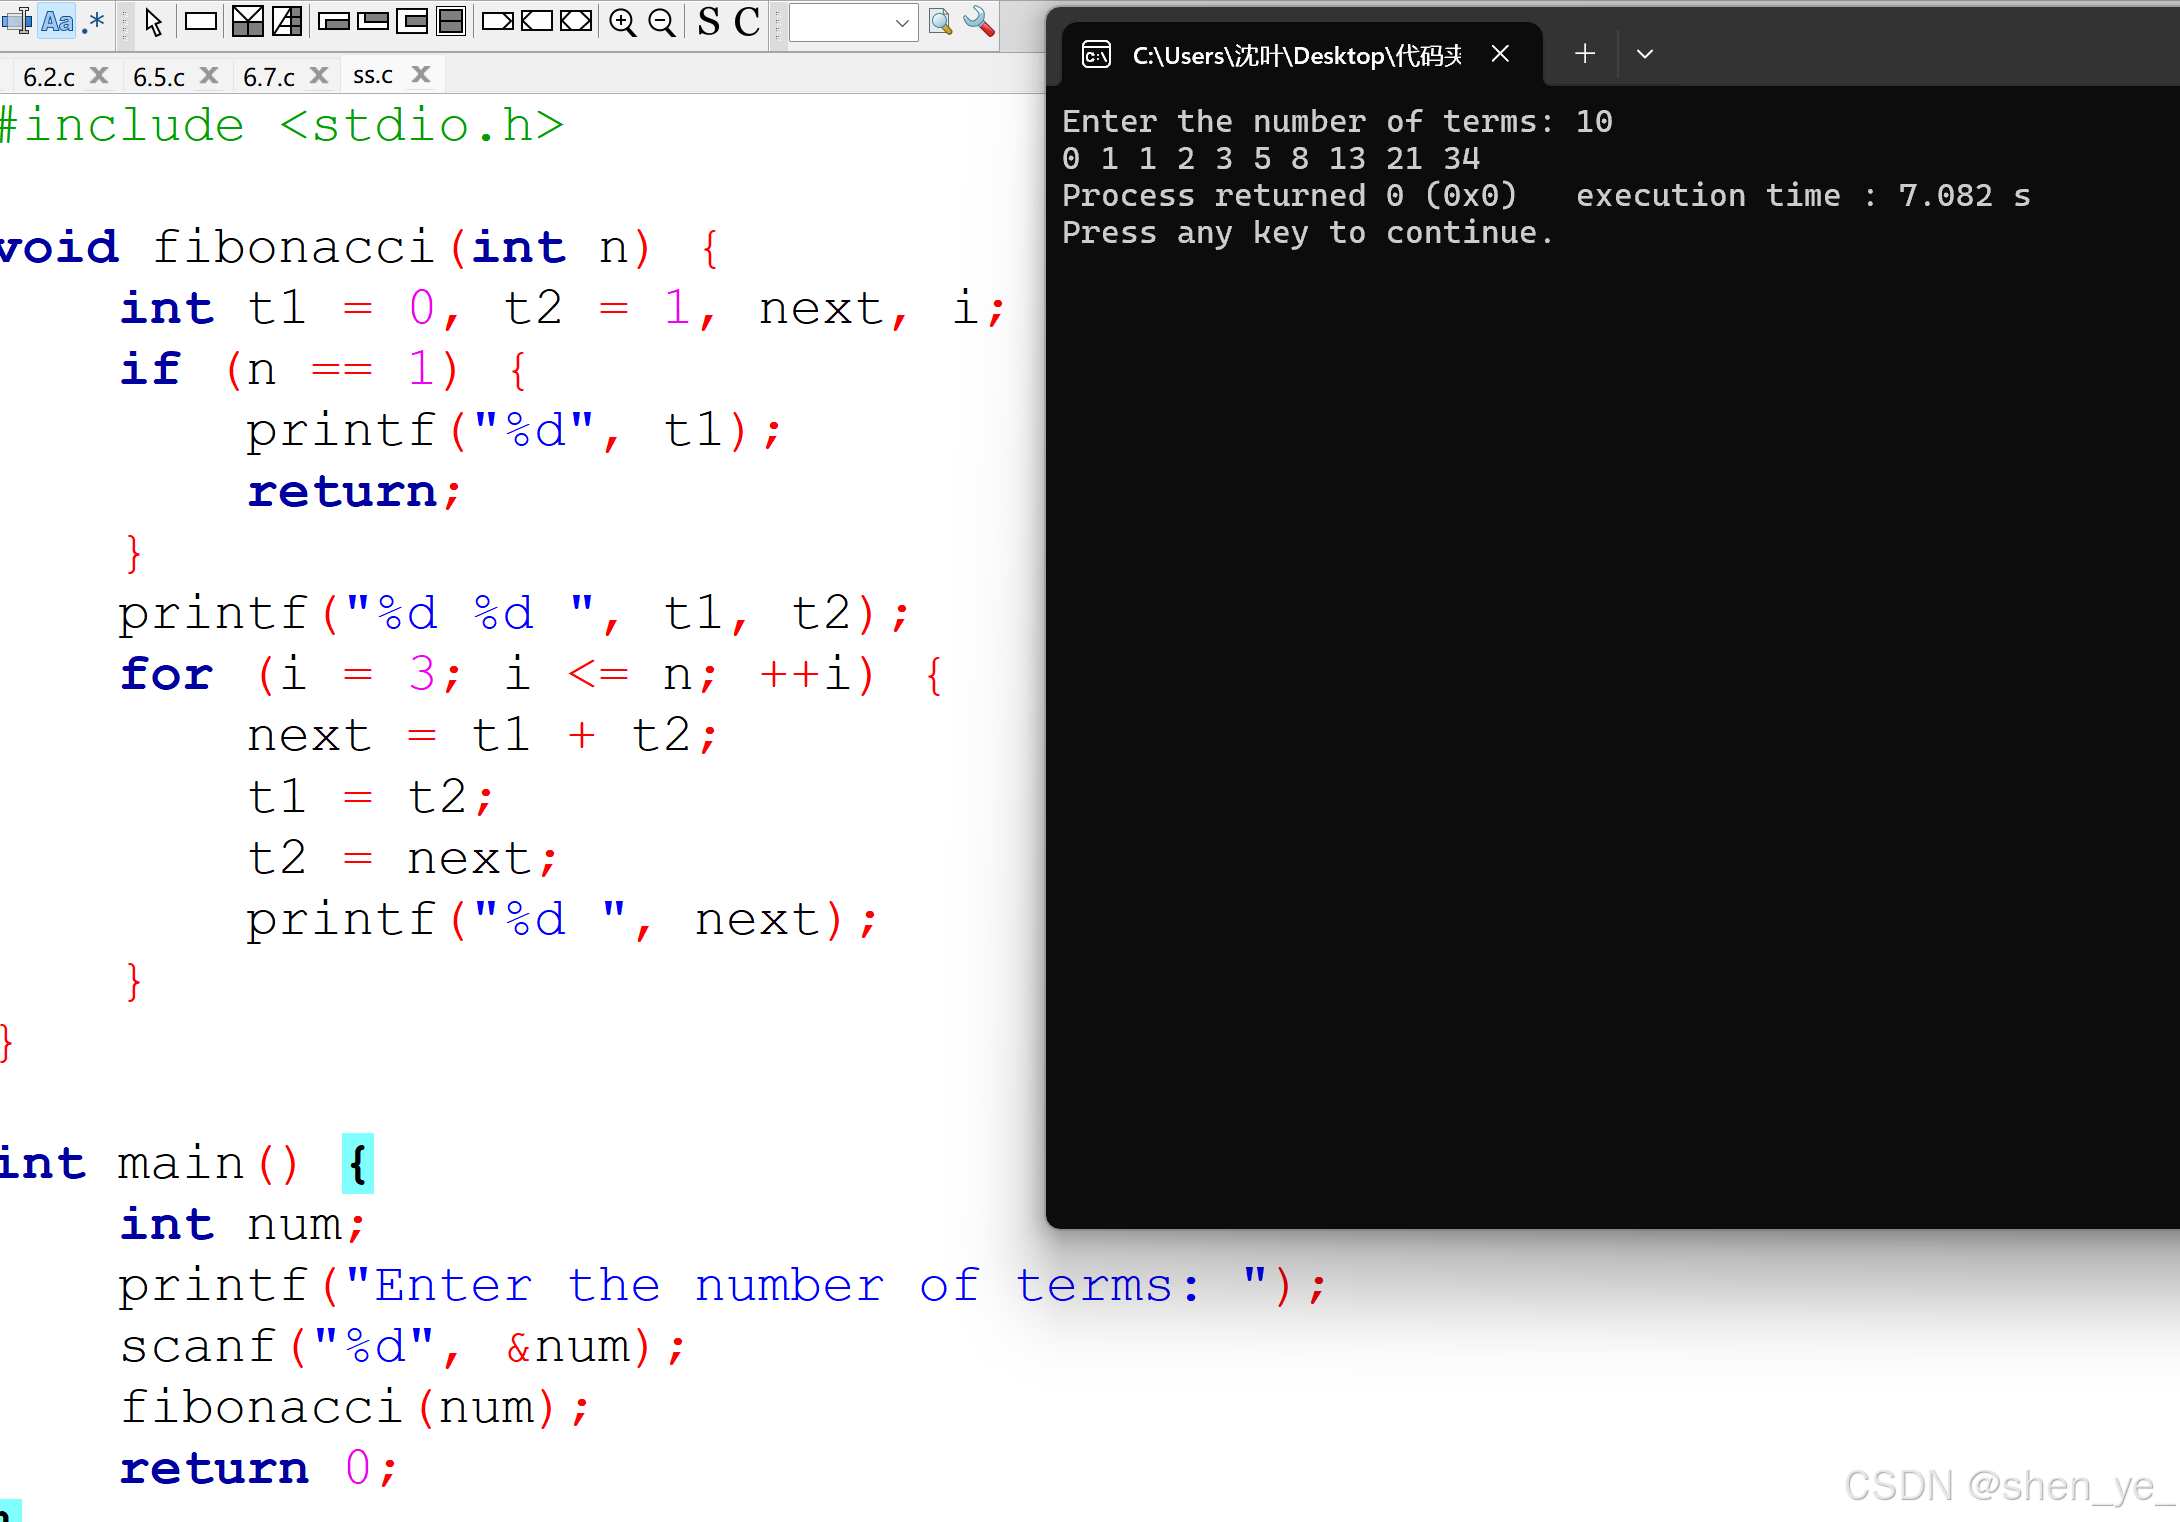Click the 'int t1 = 0, t2 = 1' declaration line

point(563,308)
